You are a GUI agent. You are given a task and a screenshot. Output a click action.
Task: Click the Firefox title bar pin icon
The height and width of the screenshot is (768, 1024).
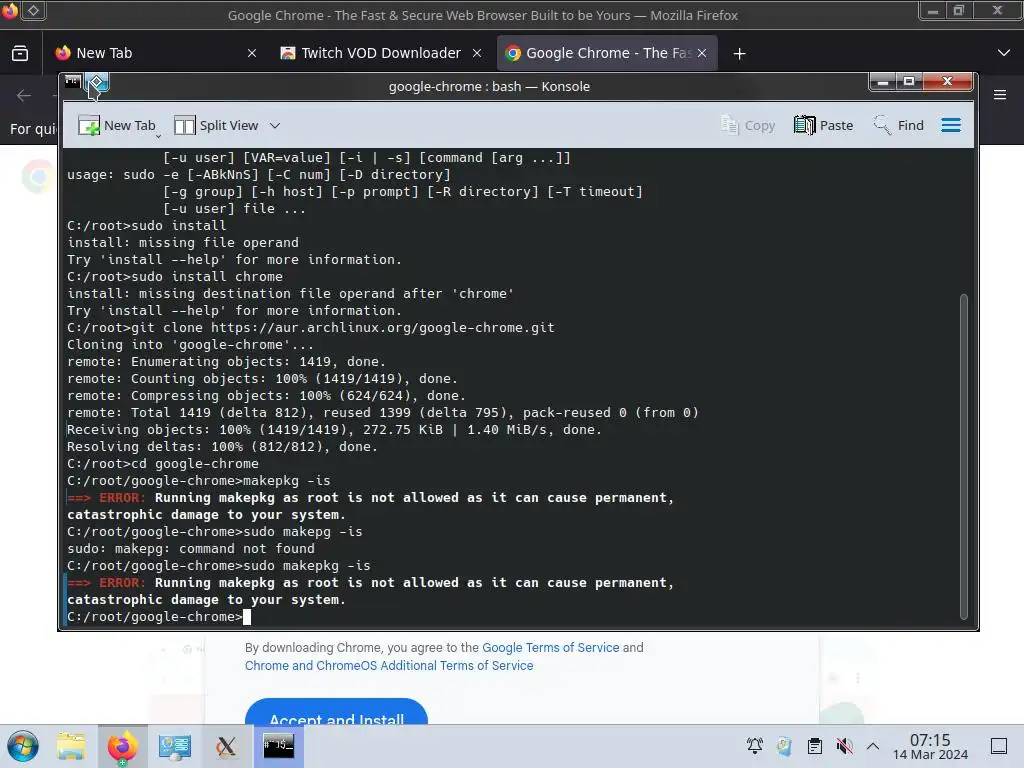pos(34,10)
